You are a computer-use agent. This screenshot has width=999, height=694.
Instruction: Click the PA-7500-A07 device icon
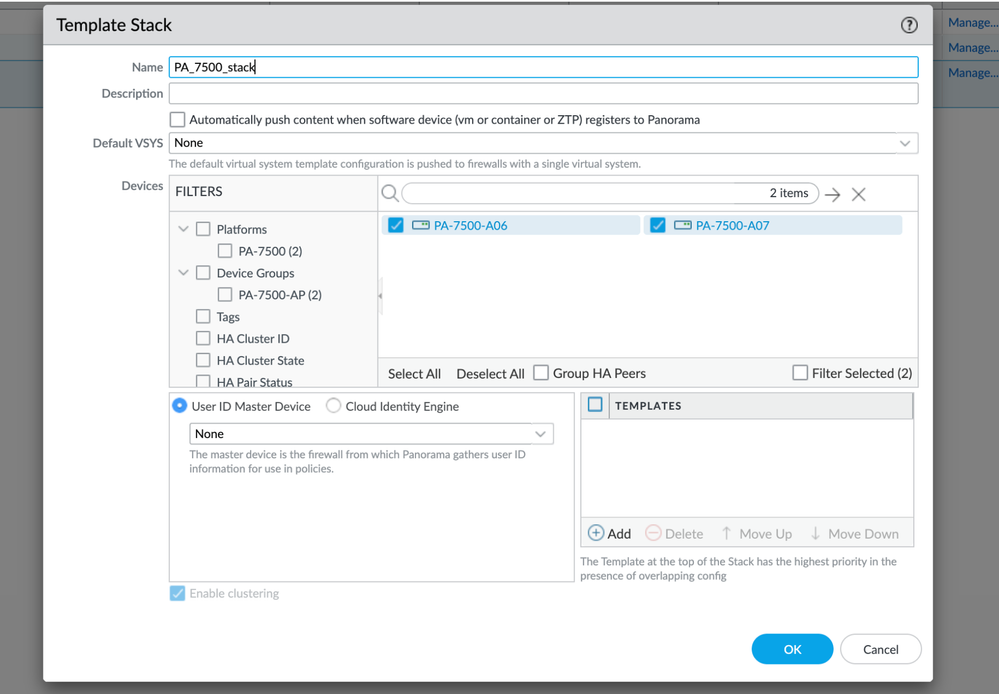pyautogui.click(x=682, y=225)
